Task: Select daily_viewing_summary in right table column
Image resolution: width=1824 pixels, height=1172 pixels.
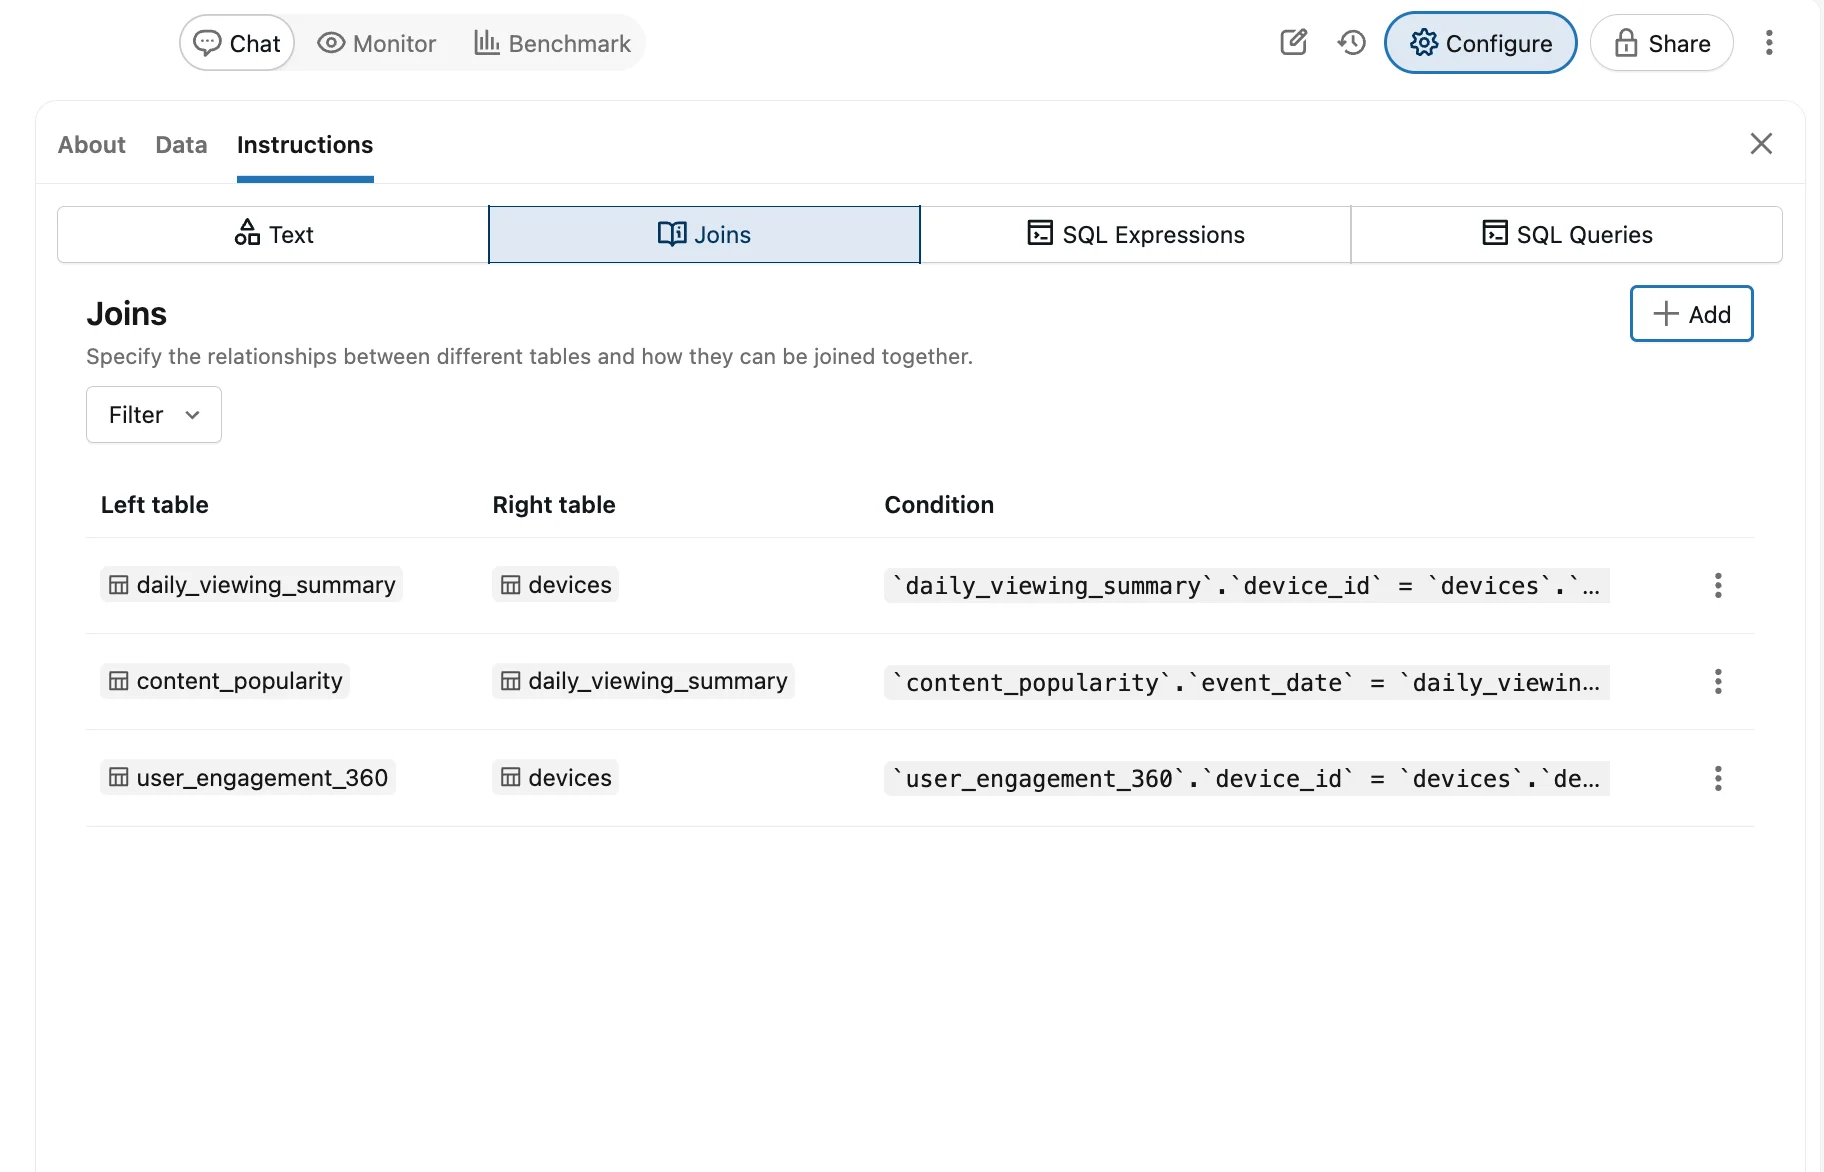Action: 643,681
